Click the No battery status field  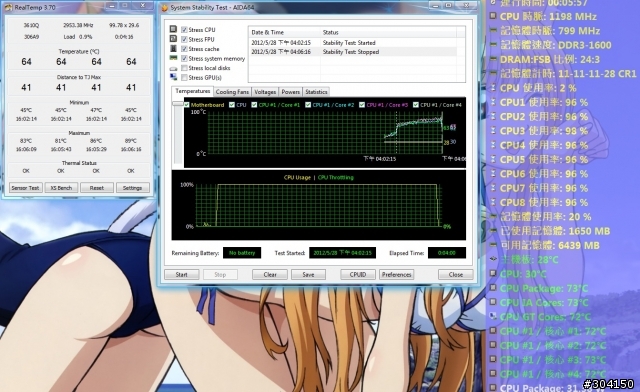[242, 253]
